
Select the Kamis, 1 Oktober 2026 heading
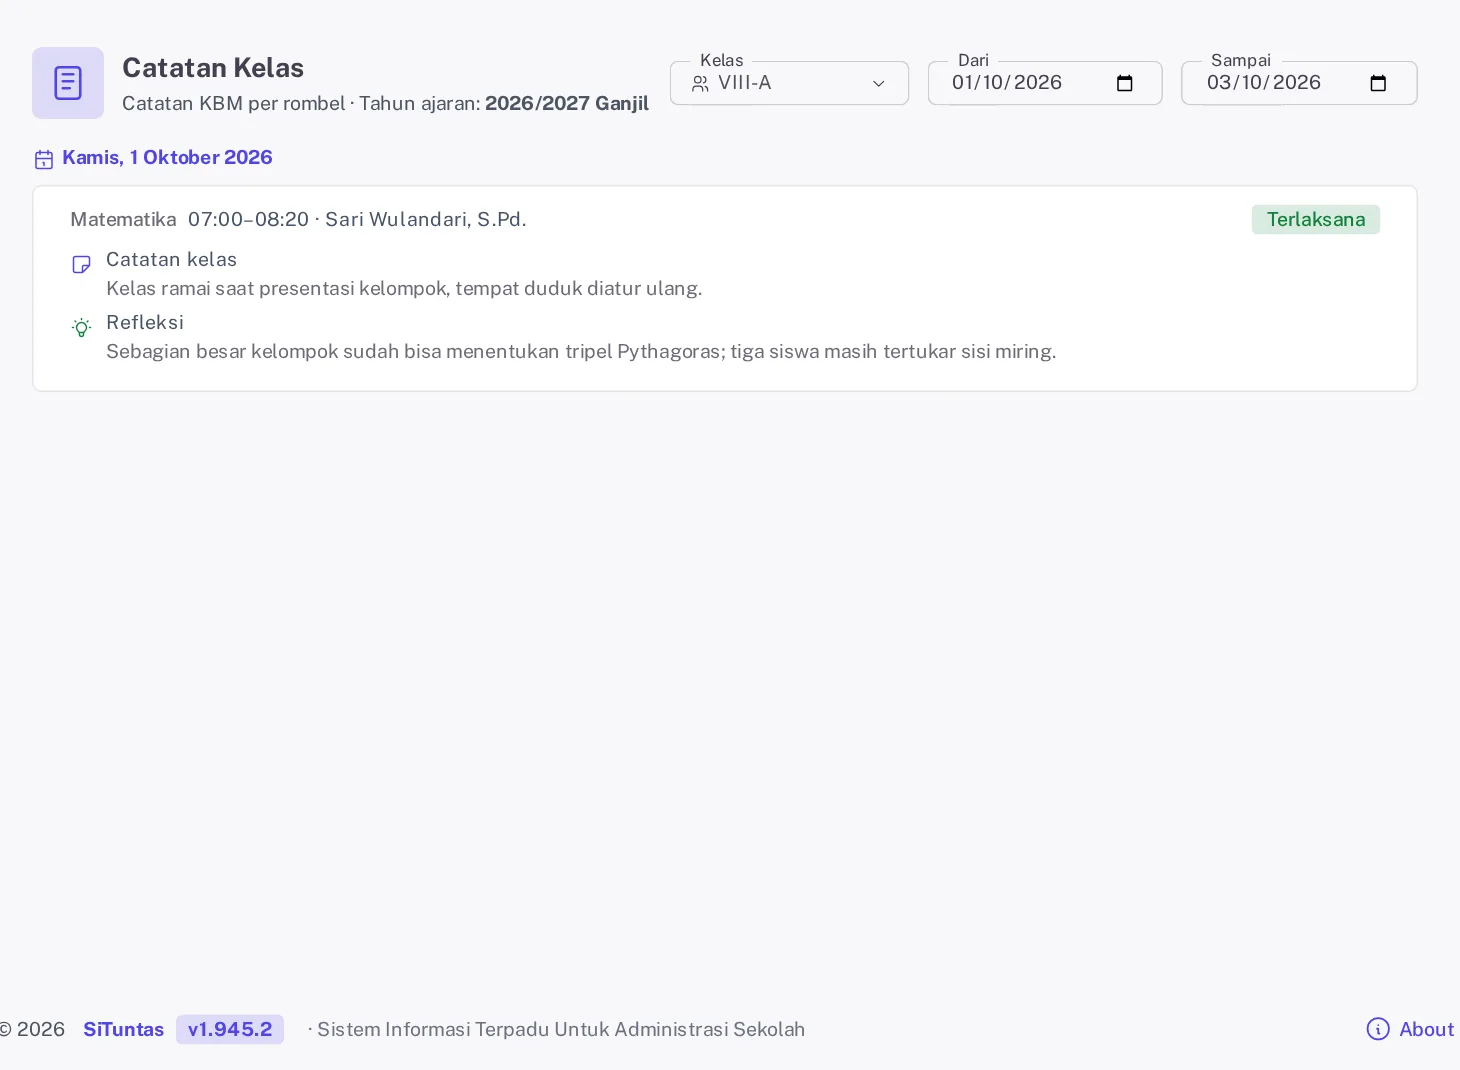coord(167,157)
